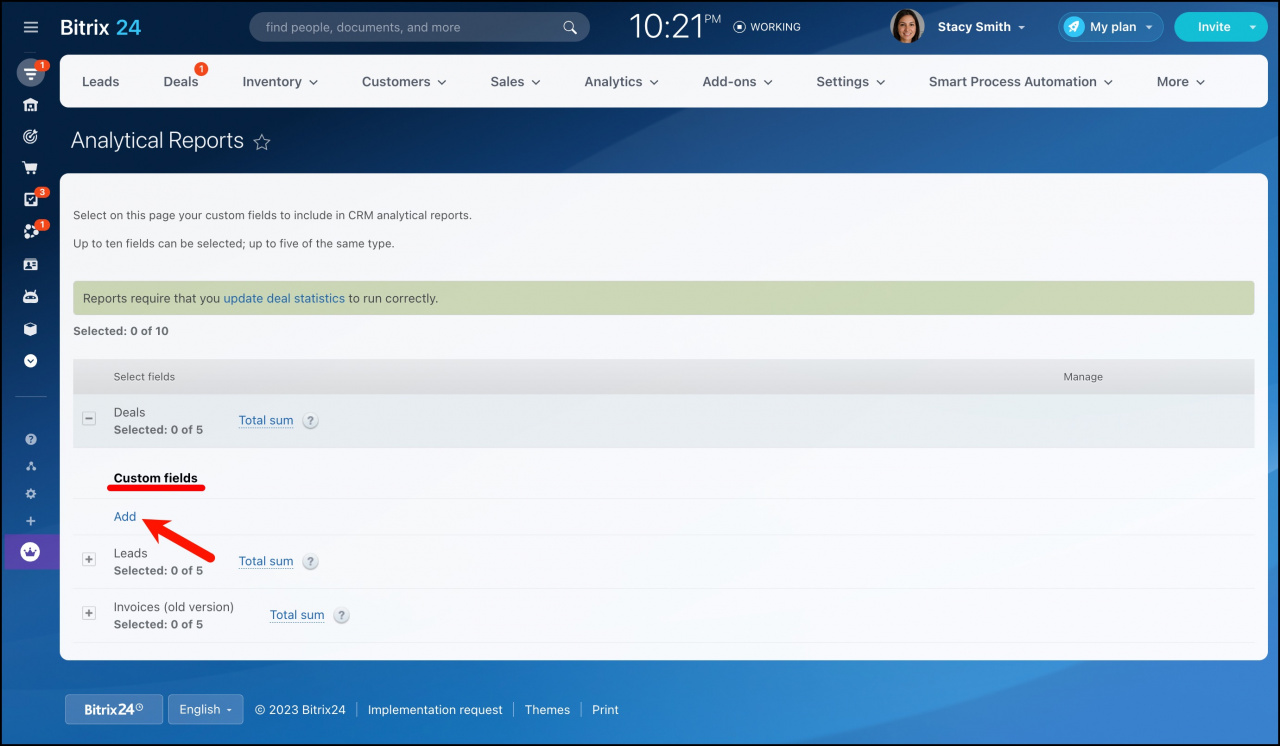
Task: Open the bank building sidebar icon
Action: [30, 105]
